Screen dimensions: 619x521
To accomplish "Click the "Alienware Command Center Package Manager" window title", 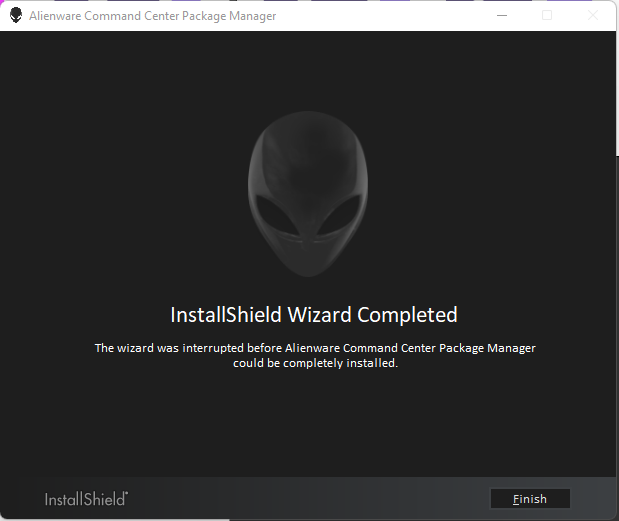I will 152,16.
